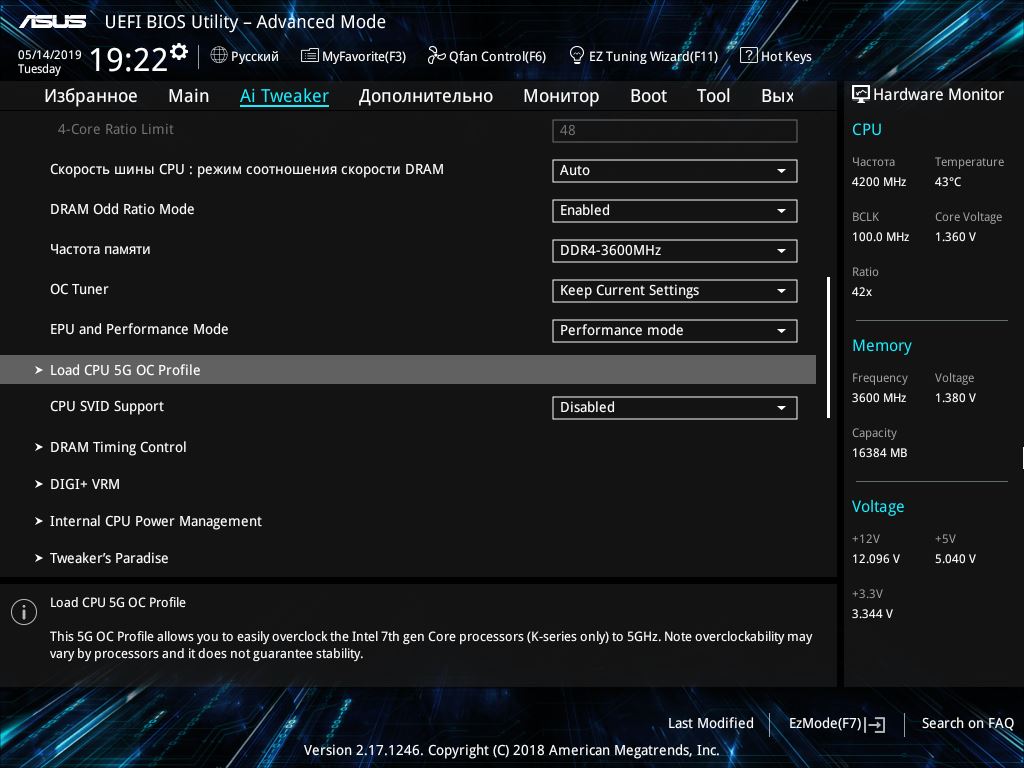Click the Qfan Control fan icon

click(x=436, y=56)
